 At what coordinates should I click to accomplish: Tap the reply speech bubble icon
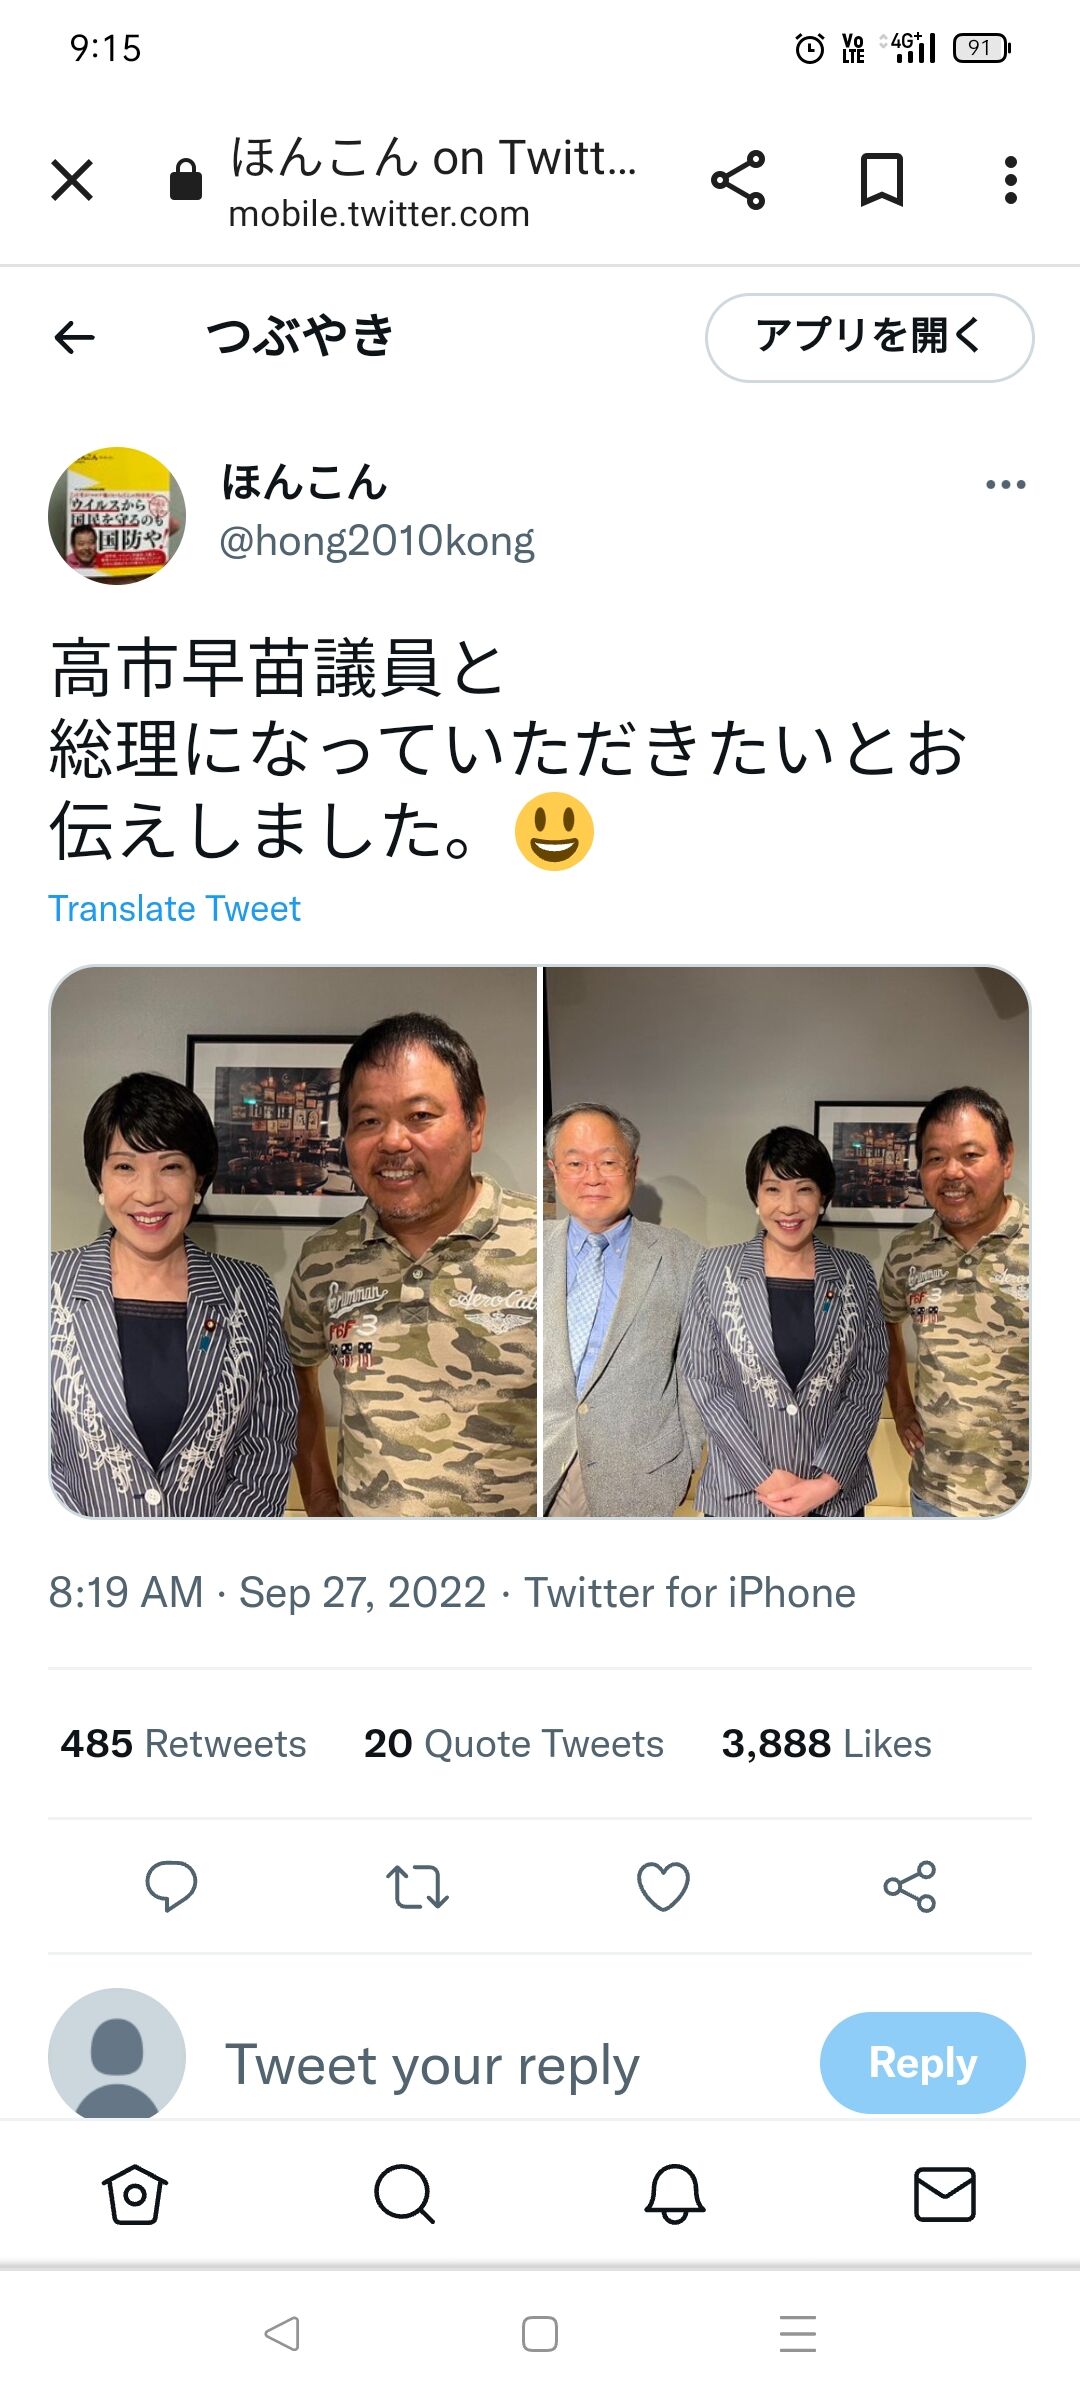click(171, 1886)
